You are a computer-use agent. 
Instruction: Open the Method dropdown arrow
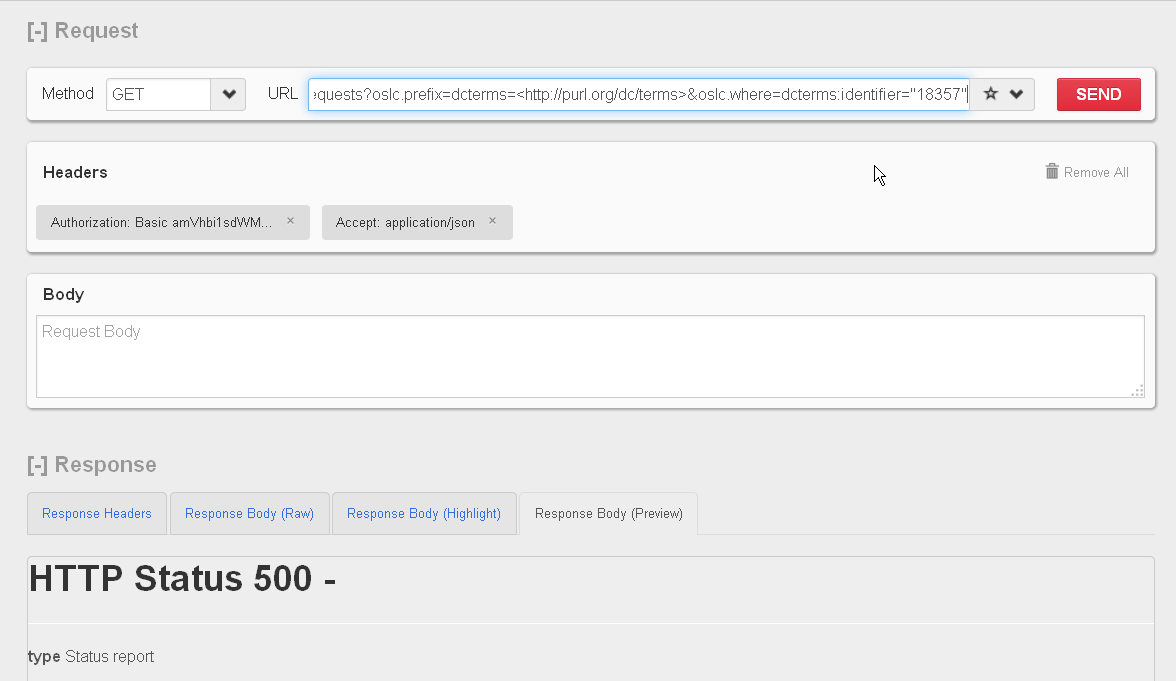point(229,94)
